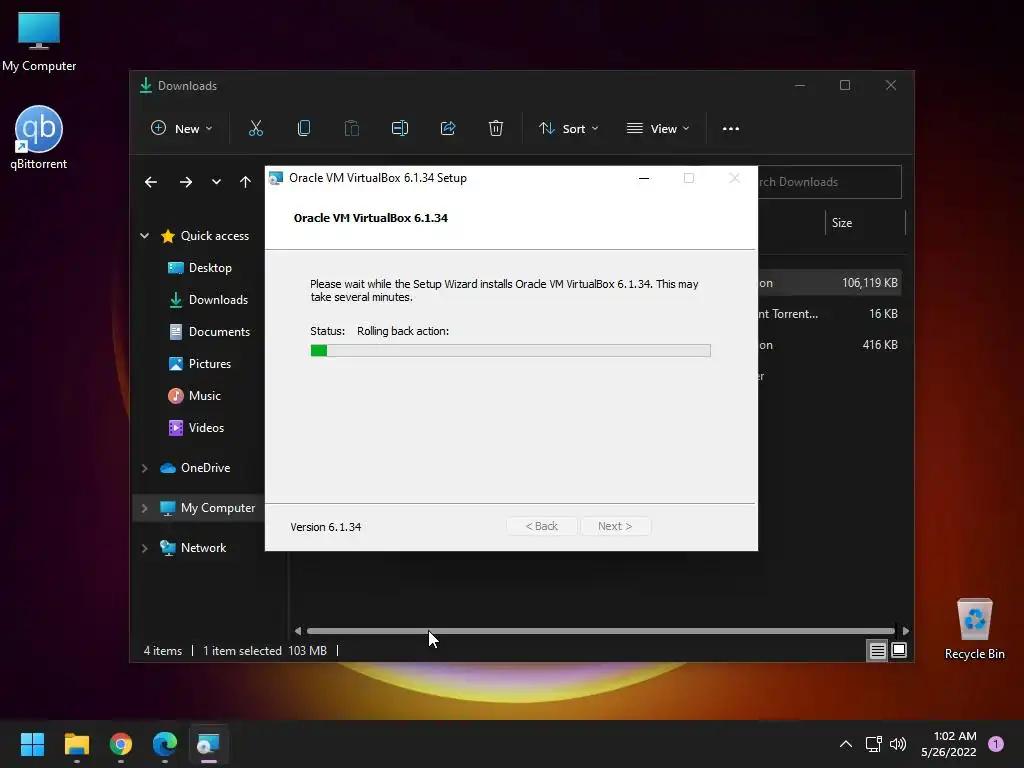Minimize the VirtualBox Setup dialog

coord(644,178)
